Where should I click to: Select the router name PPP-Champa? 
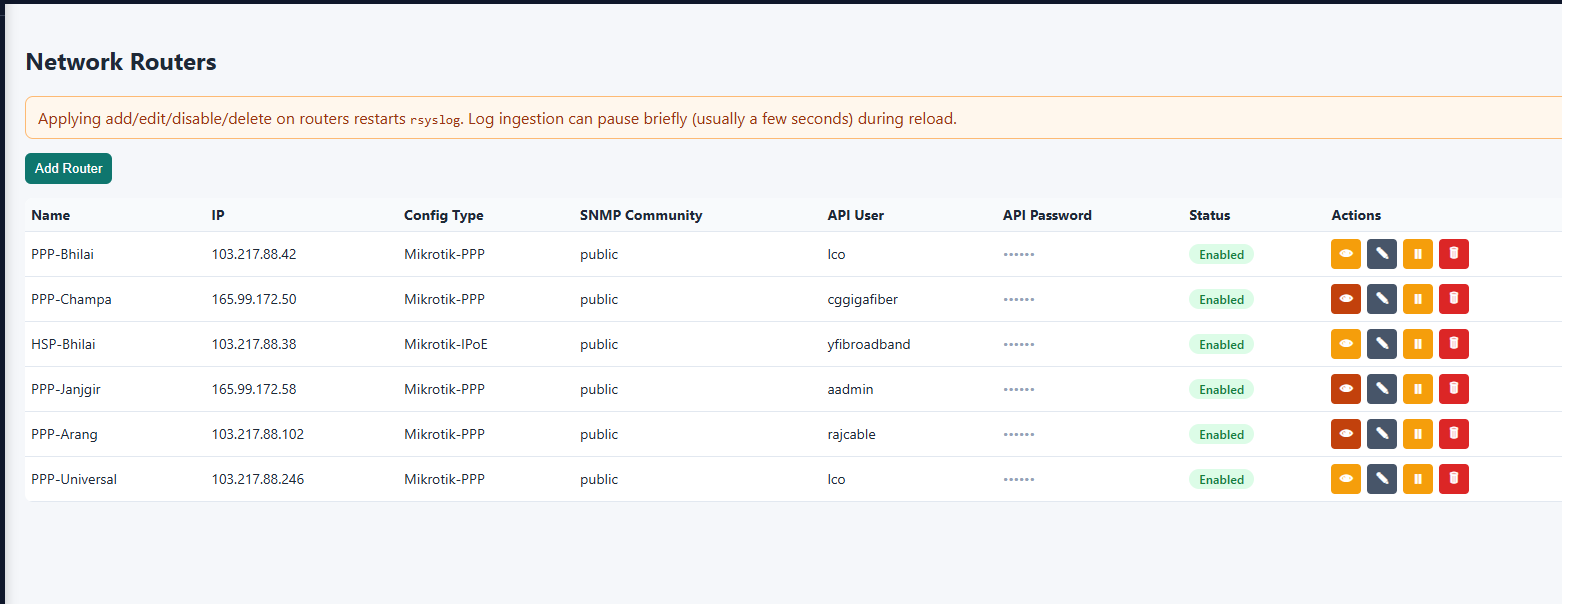tap(71, 299)
